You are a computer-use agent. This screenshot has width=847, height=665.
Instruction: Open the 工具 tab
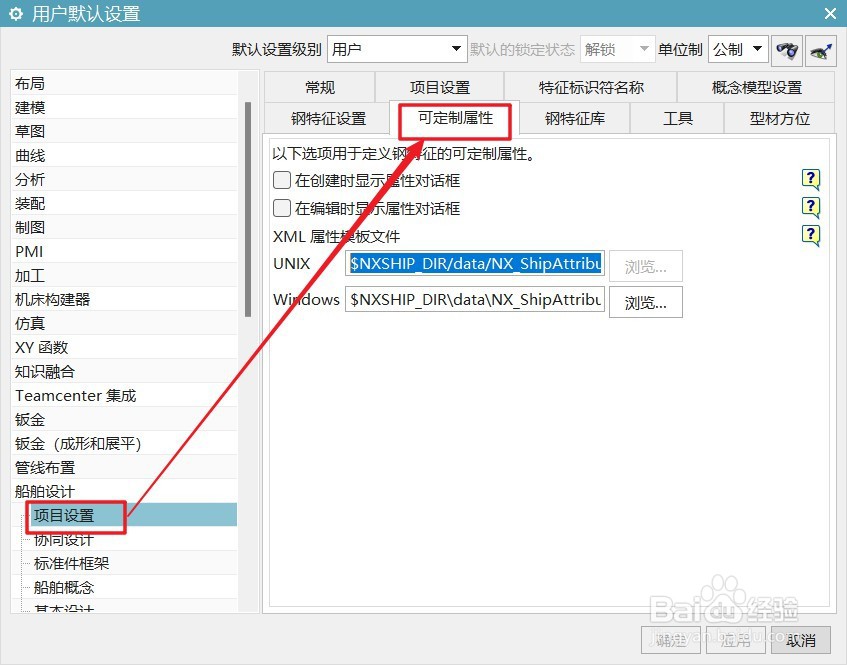[678, 118]
